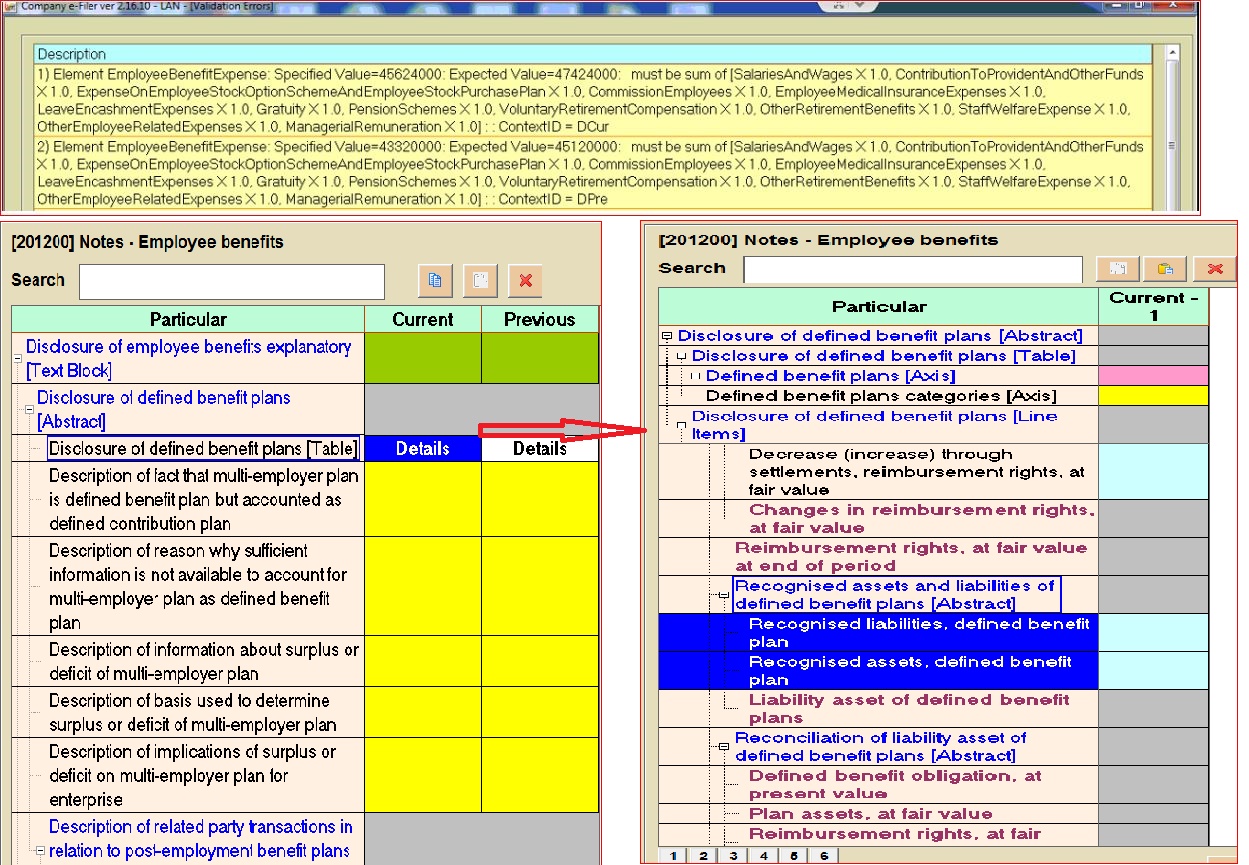
Task: Click the red X icon in right Notes panel
Action: [x=1215, y=268]
